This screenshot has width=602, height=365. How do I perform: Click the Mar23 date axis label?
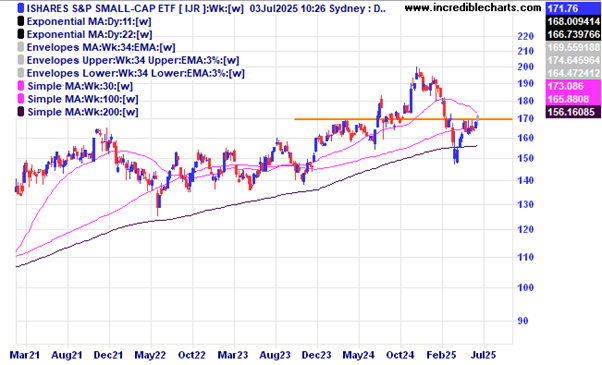pos(233,355)
